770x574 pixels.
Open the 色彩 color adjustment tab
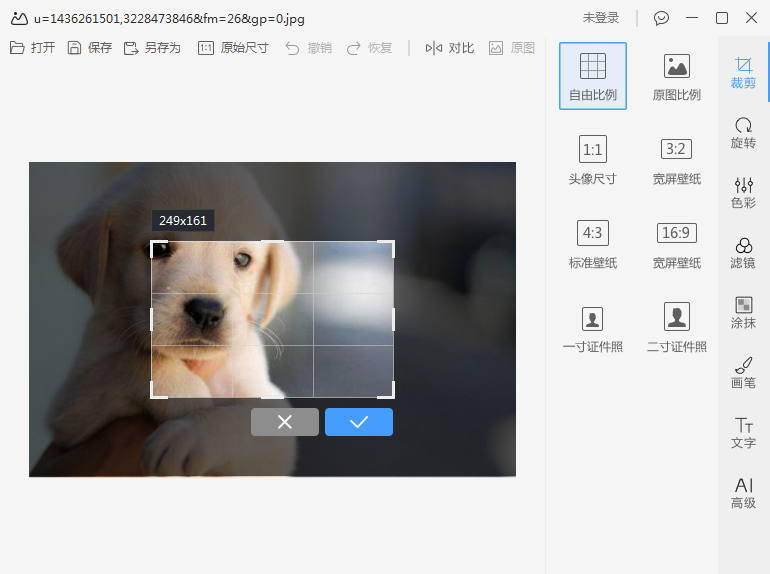click(x=743, y=192)
